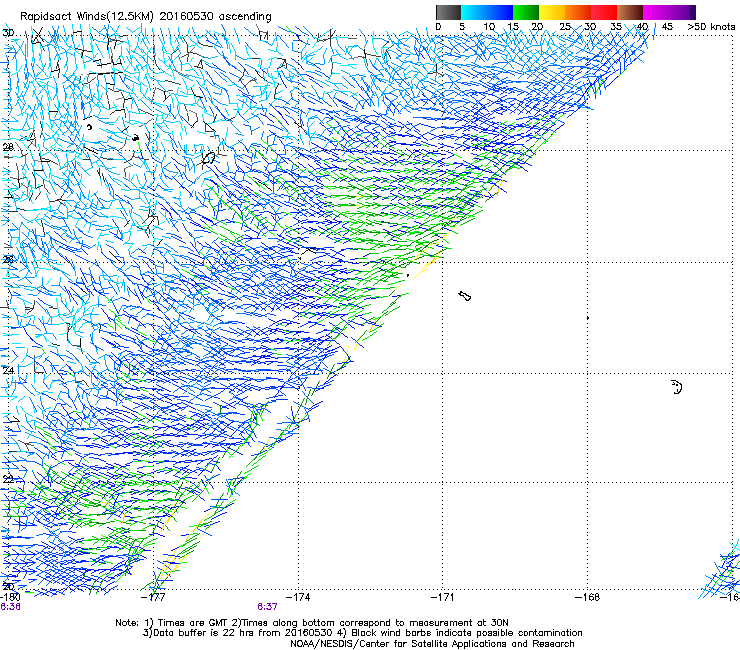Click the yellow 20-25 knots color segment
740x650 pixels.
tap(552, 12)
